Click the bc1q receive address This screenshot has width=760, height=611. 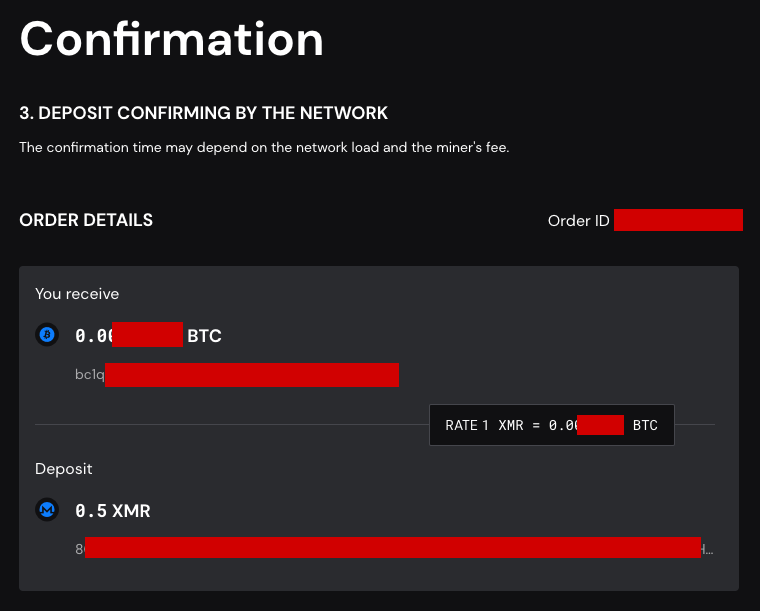pos(237,375)
